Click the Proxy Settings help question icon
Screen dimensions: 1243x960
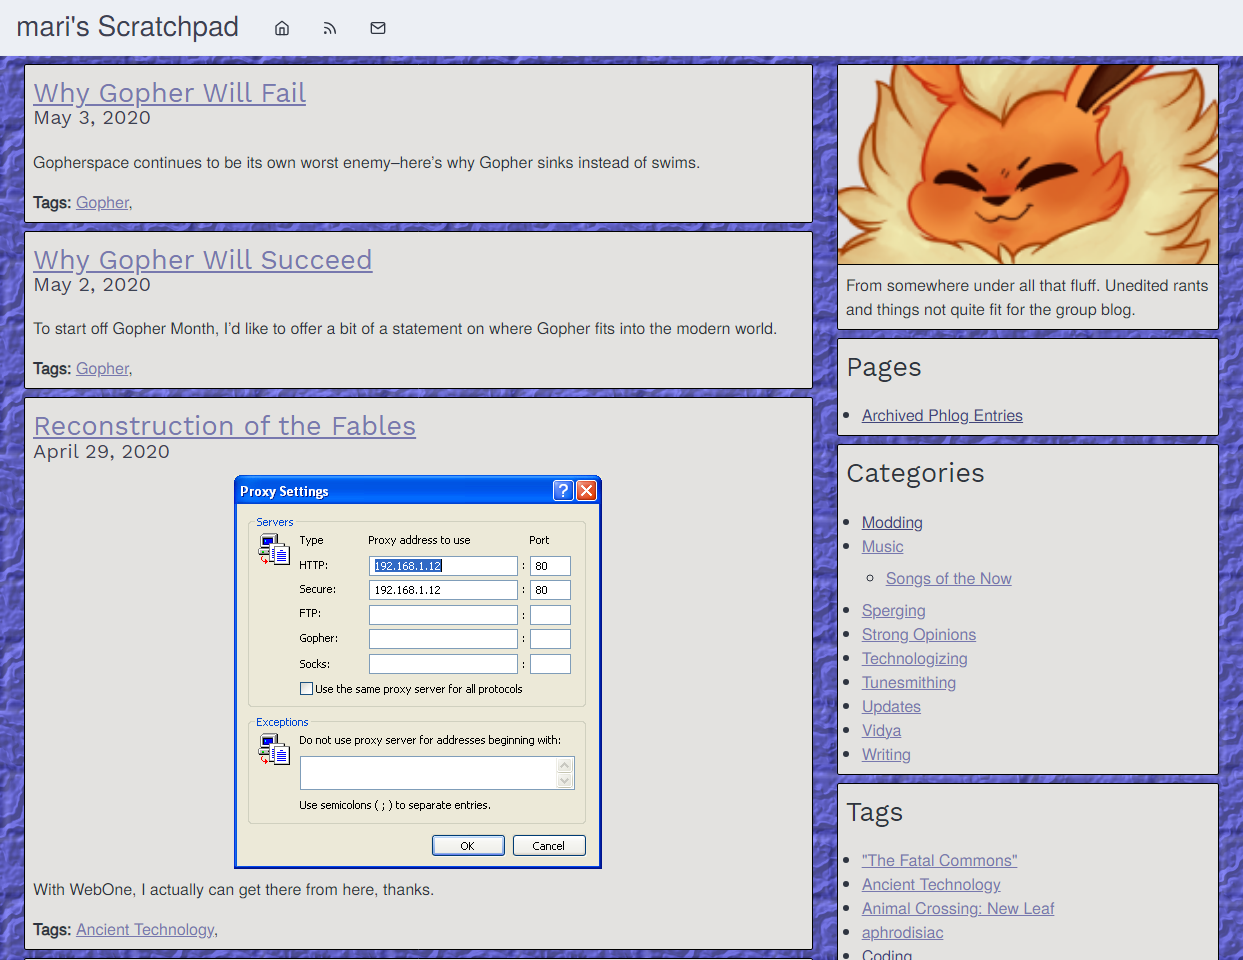click(x=563, y=490)
